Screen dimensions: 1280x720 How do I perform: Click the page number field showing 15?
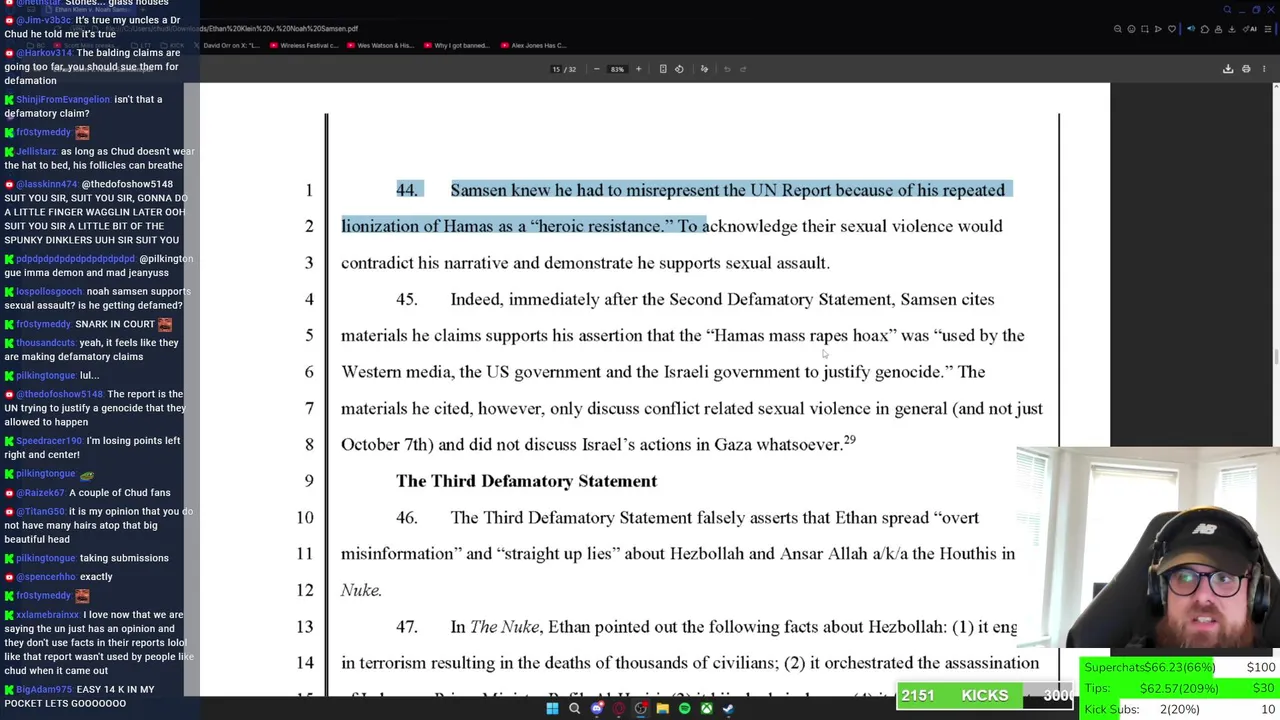(557, 69)
